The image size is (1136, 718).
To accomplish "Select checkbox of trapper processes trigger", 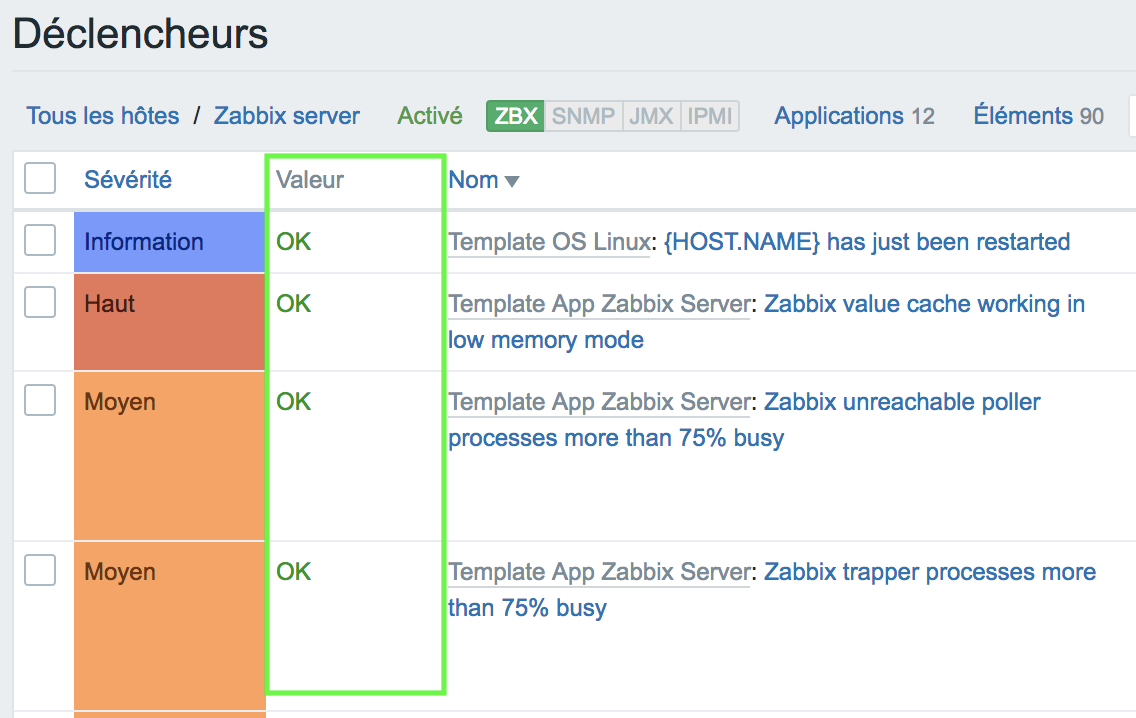I will pos(40,570).
